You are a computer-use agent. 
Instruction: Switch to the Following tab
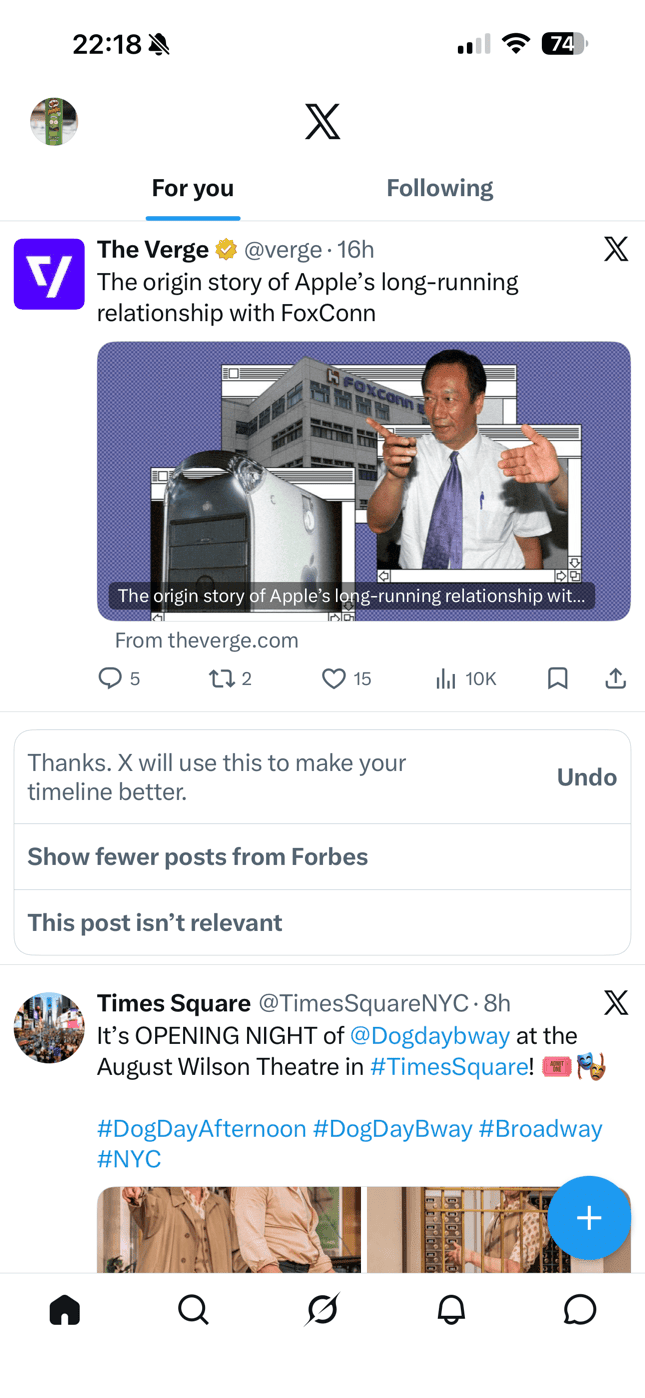tap(440, 188)
